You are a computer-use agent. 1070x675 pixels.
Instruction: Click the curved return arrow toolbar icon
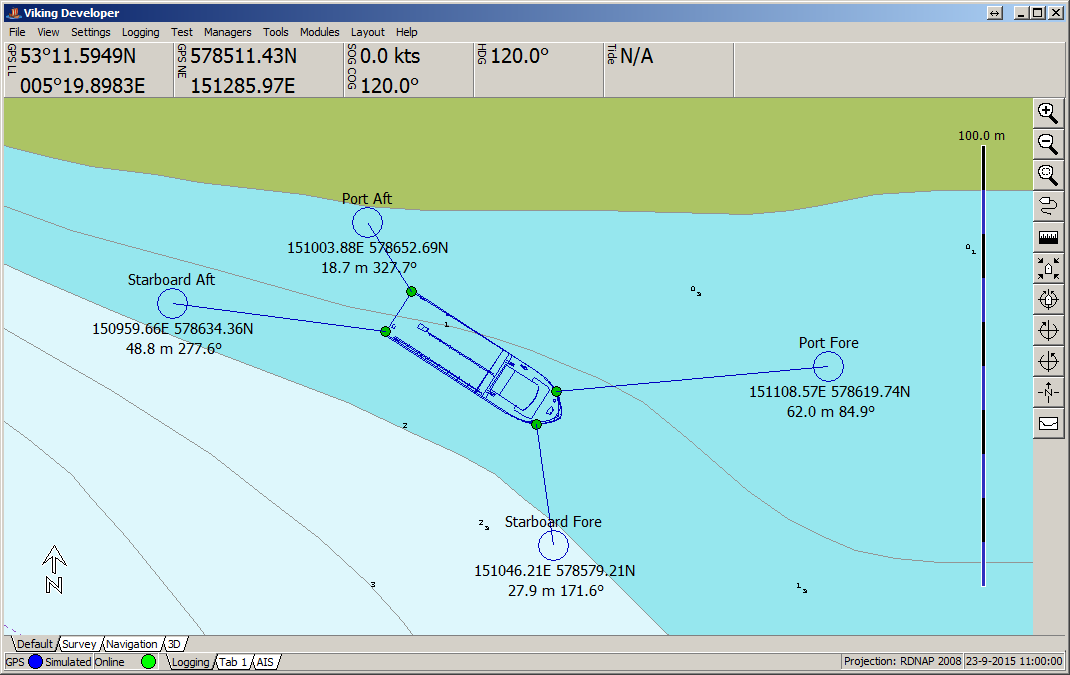tap(1048, 206)
